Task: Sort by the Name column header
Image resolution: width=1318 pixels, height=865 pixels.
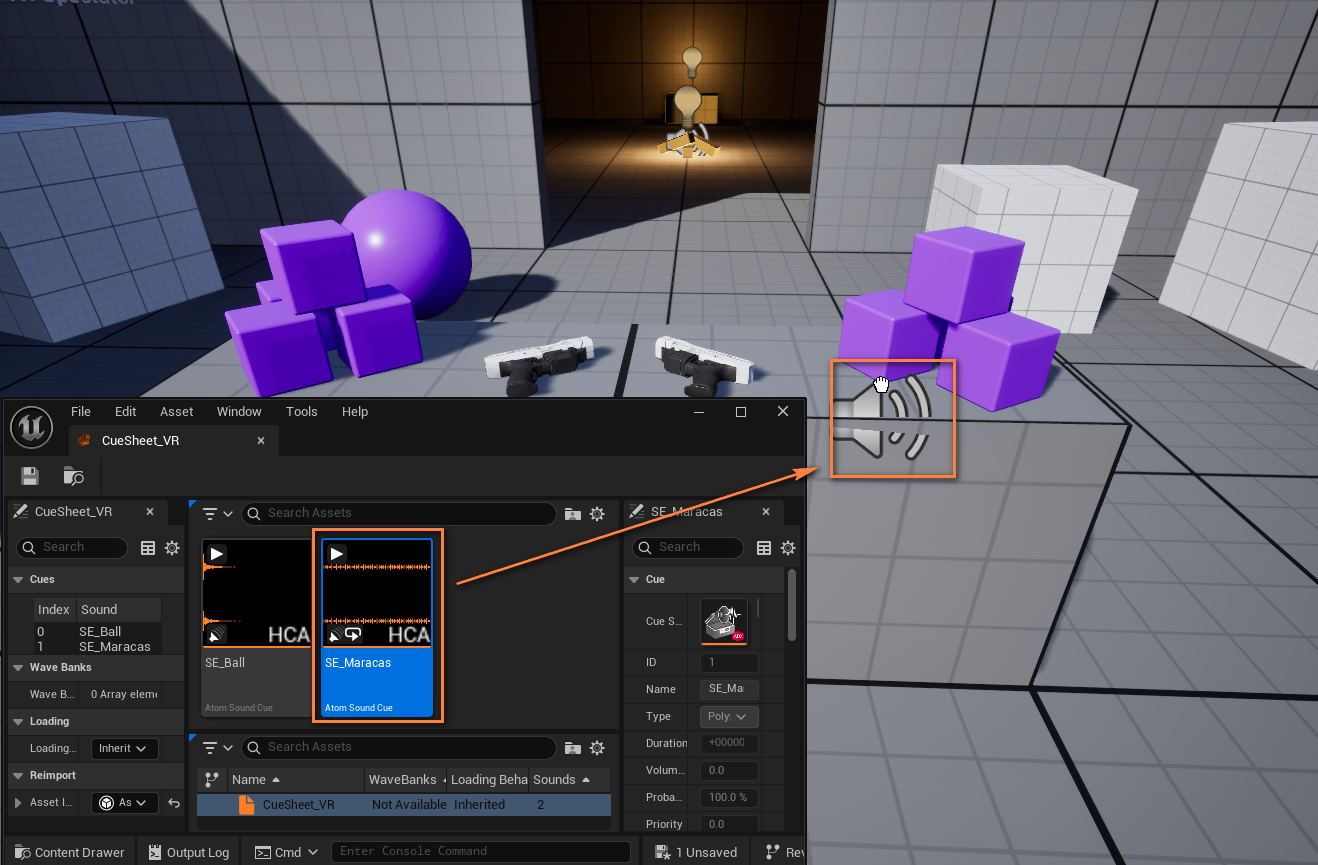Action: (296, 780)
